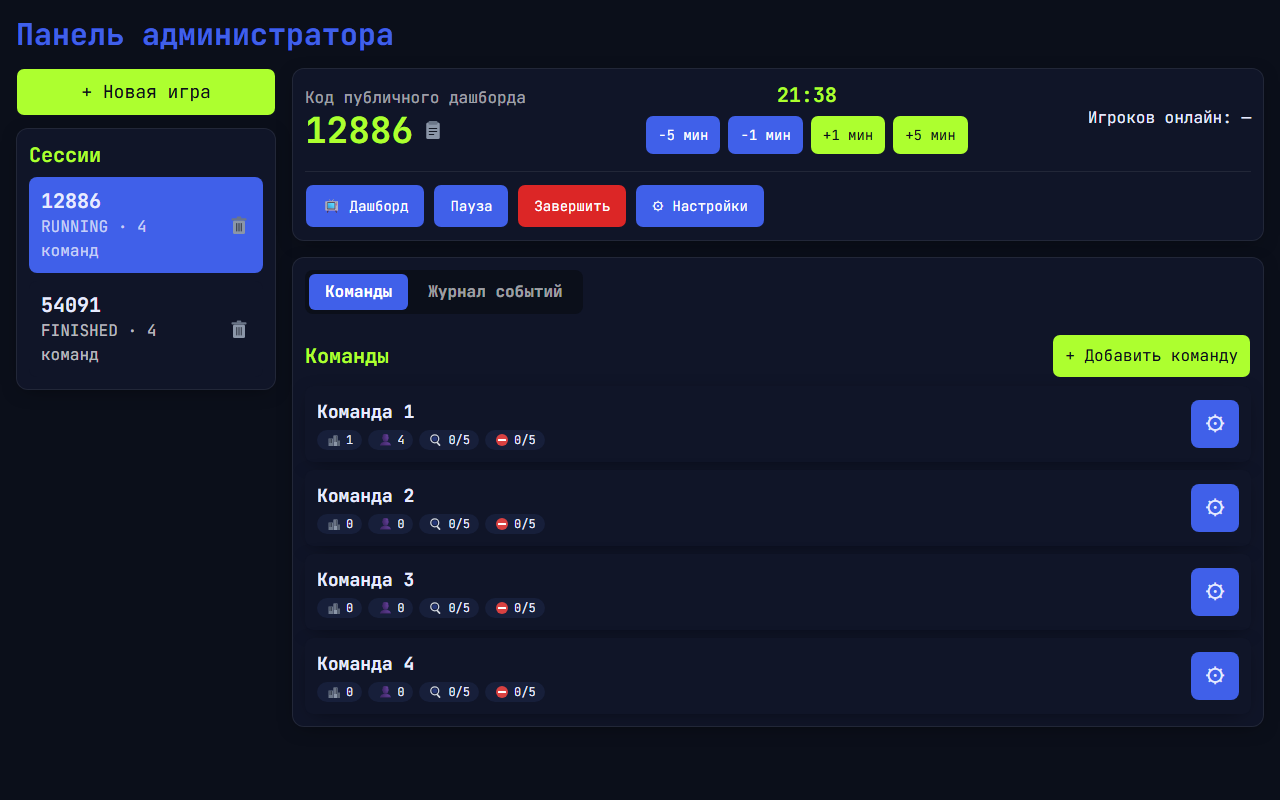1280x800 pixels.
Task: Click the players badge of Команда 4
Action: click(391, 692)
